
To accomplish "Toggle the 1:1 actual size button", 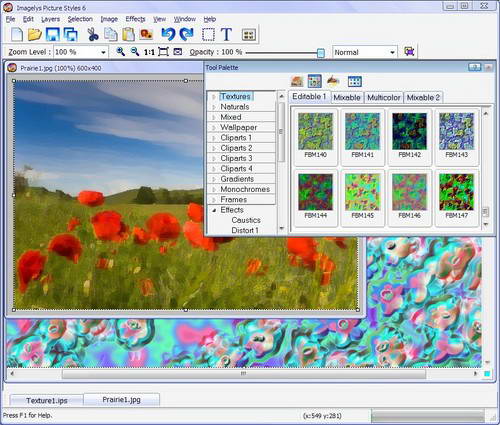I will coord(149,52).
